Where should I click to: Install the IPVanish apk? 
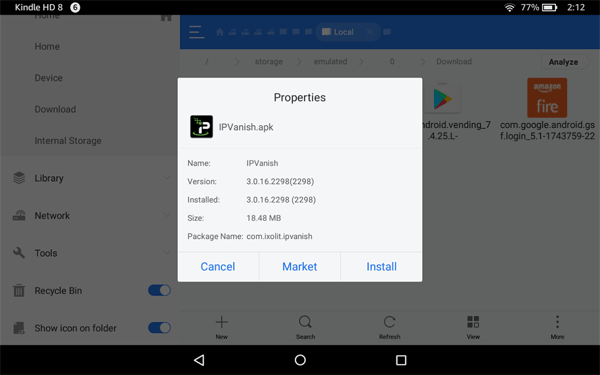point(382,267)
